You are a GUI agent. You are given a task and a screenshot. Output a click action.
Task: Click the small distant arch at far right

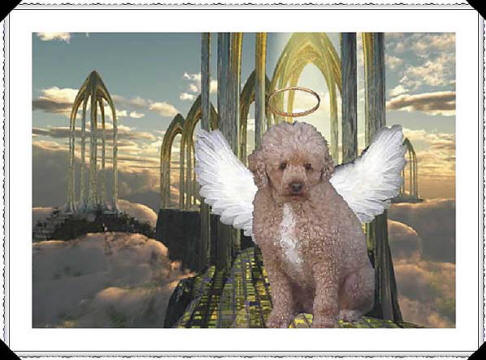click(x=411, y=170)
